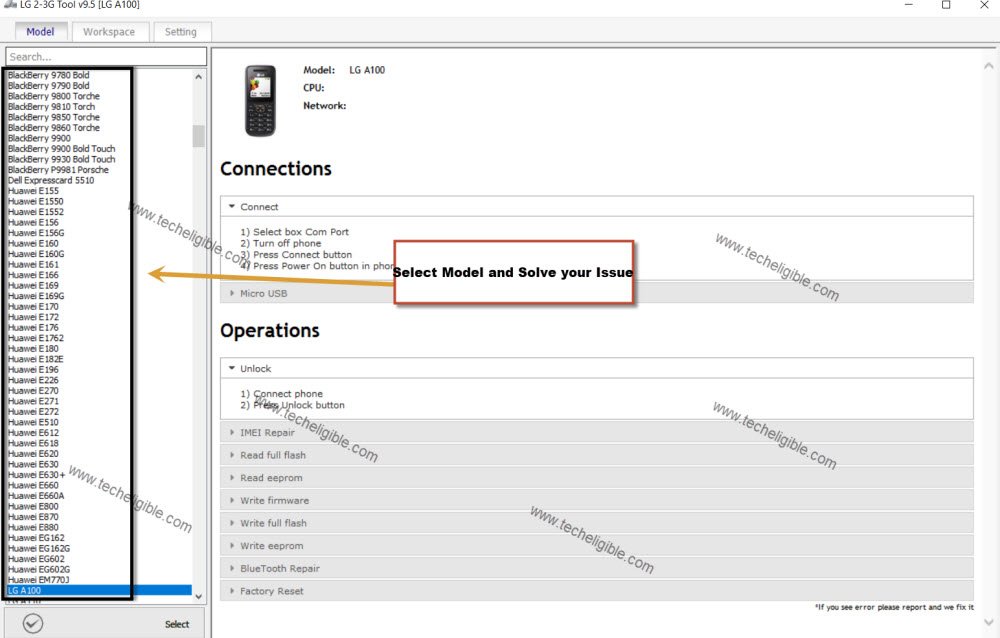Select Huawei E510 in the list
Screen dimensions: 1000x638
(33, 422)
